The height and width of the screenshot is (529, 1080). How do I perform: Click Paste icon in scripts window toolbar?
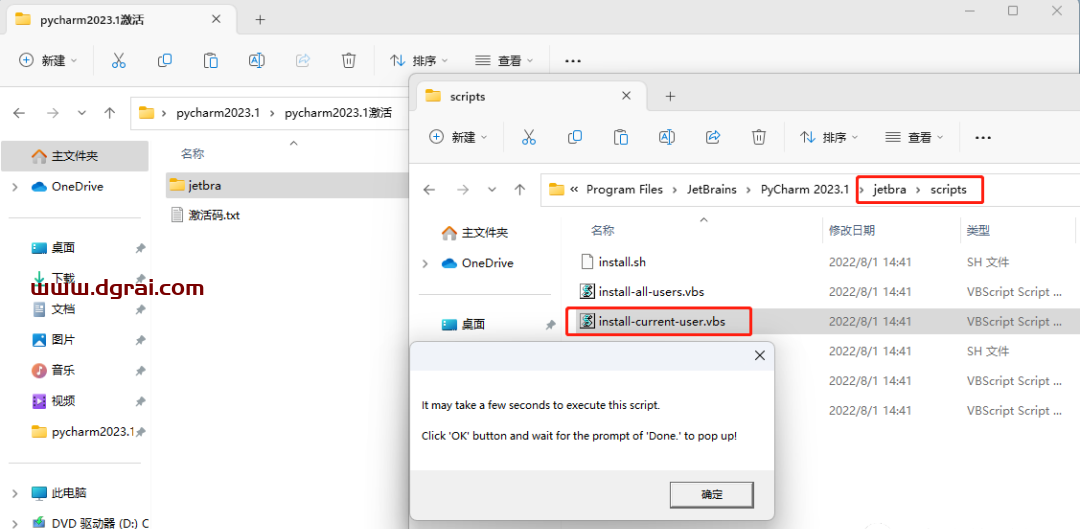[x=621, y=137]
